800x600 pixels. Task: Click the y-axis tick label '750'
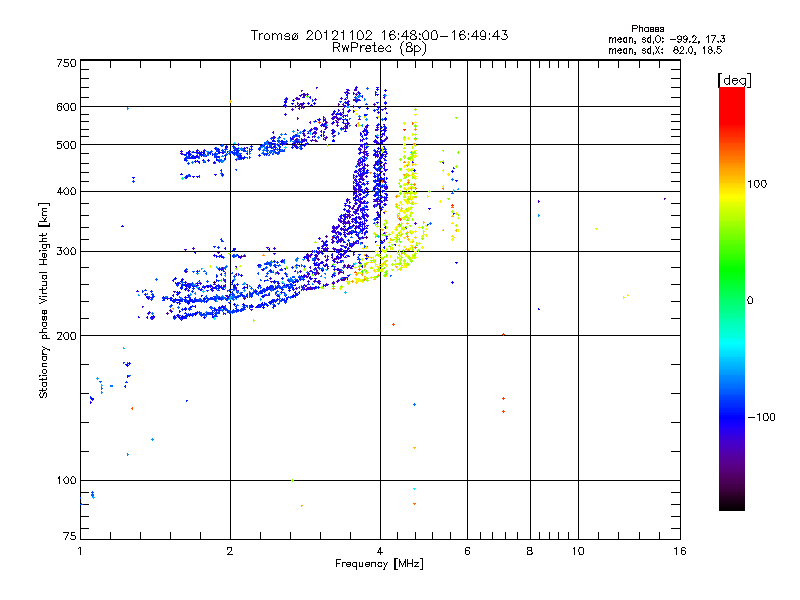tap(67, 63)
